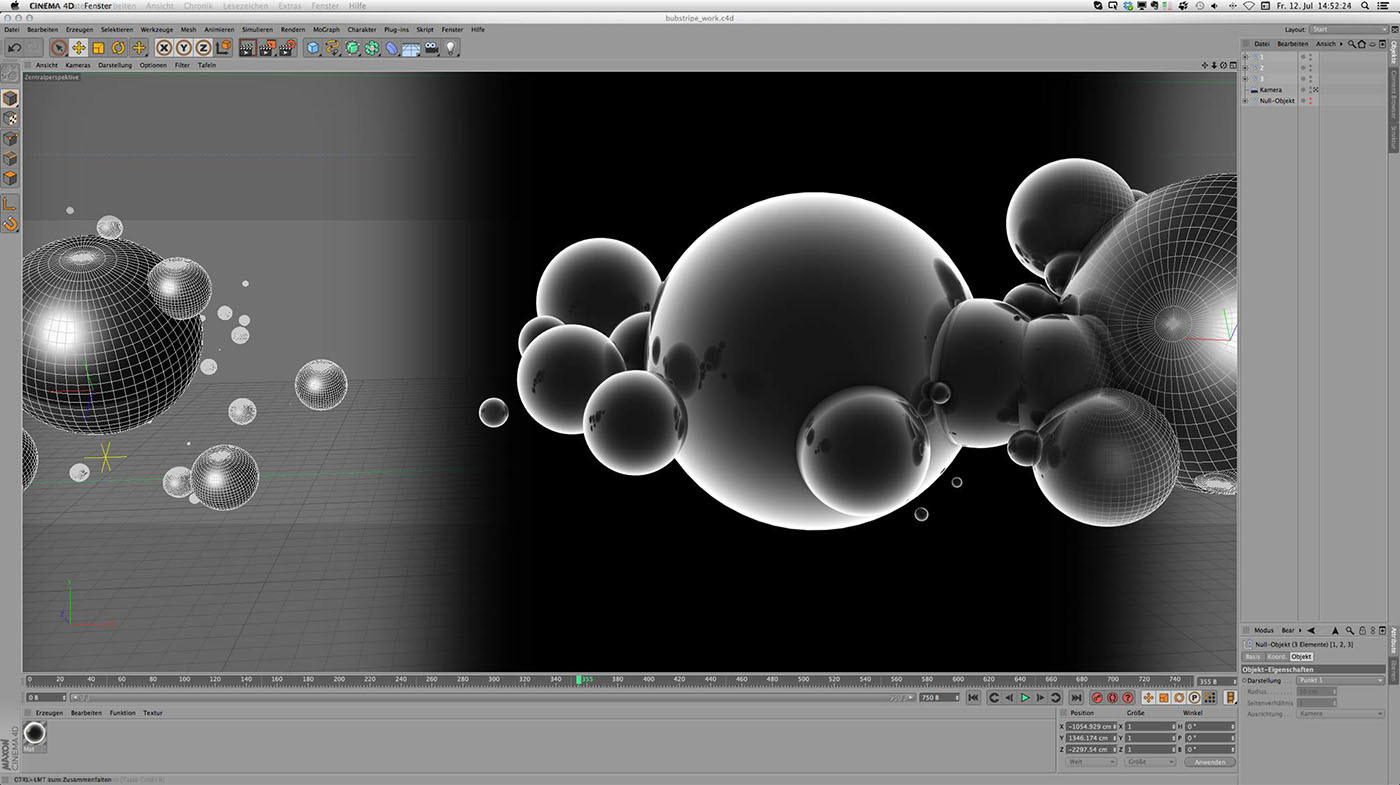Open the Darstellung dropdown in attributes
The image size is (1400, 785).
pos(1340,680)
